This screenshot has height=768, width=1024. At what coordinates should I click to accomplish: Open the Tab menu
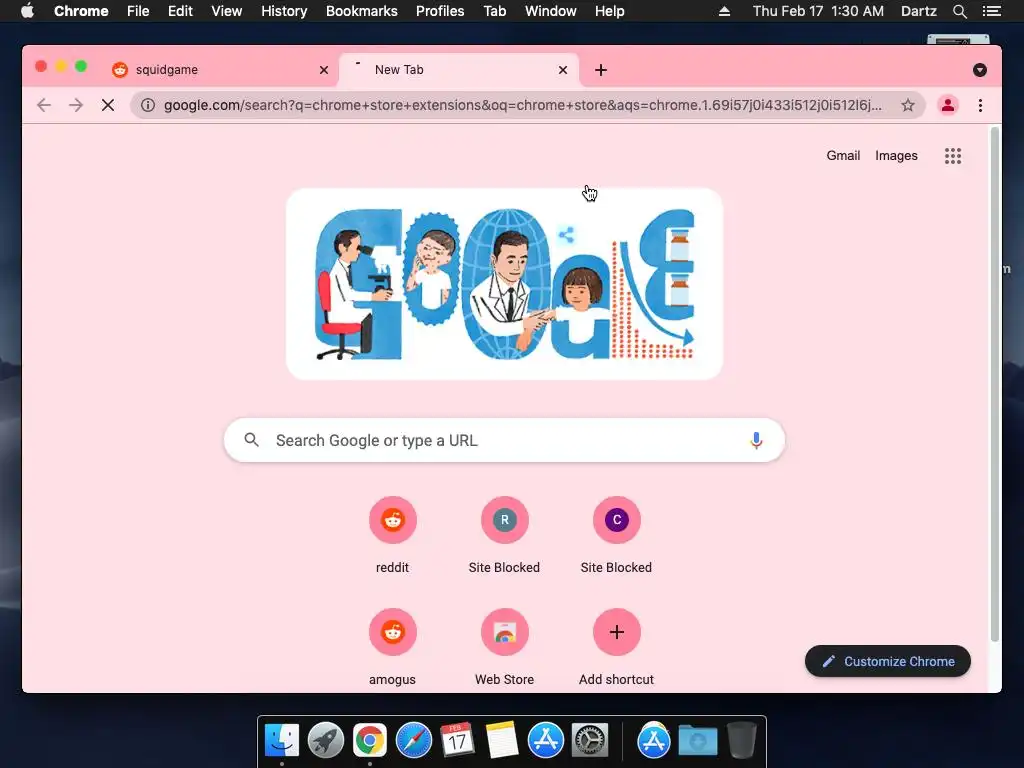click(x=494, y=11)
